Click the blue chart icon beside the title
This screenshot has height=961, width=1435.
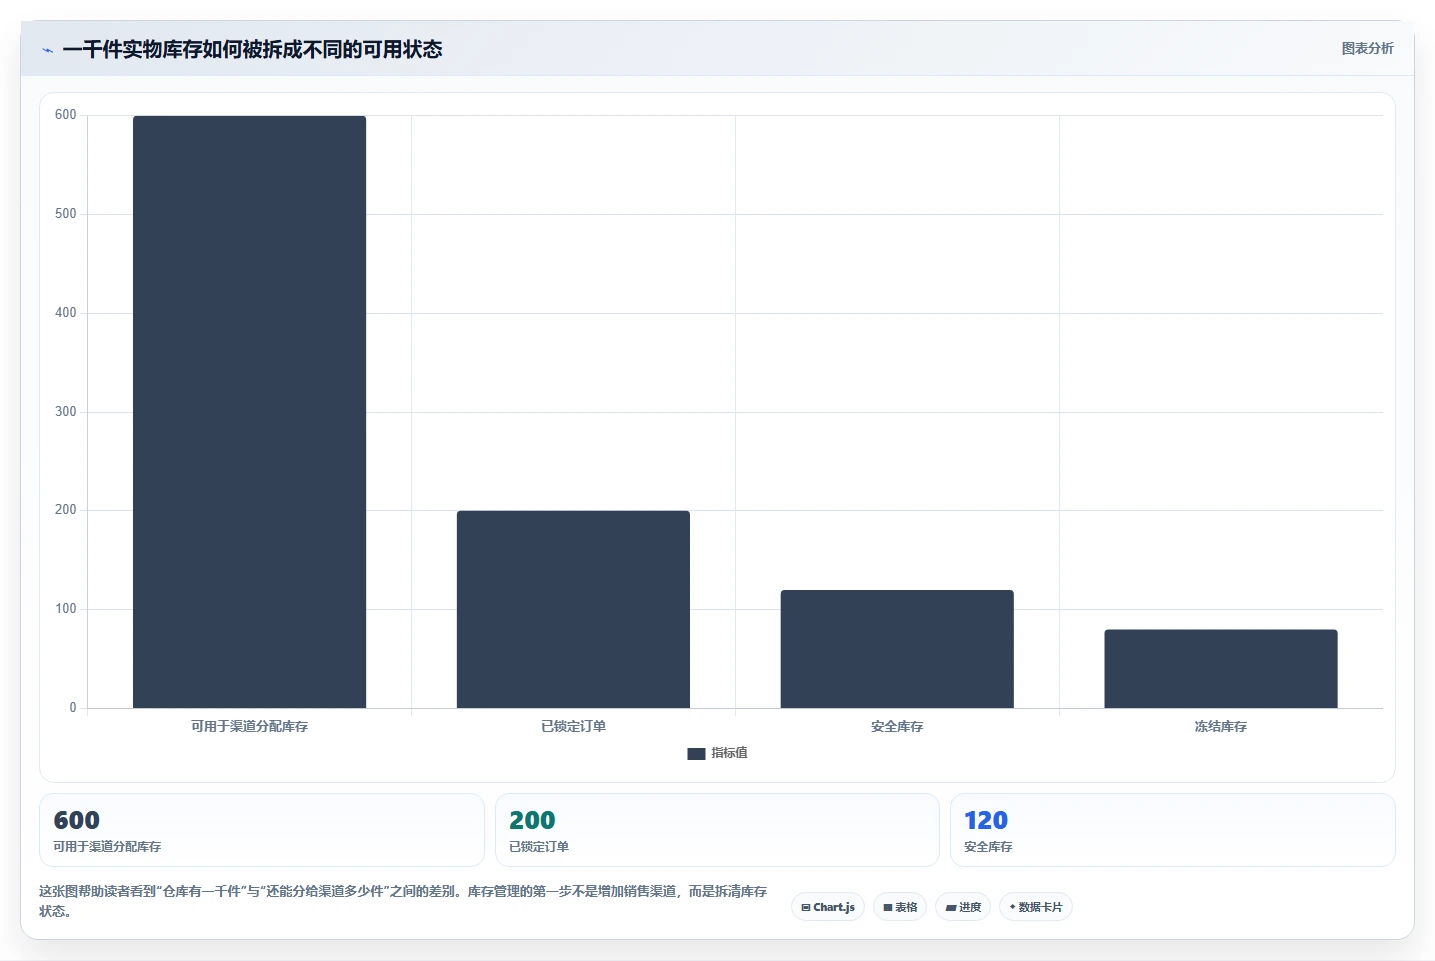tap(47, 50)
